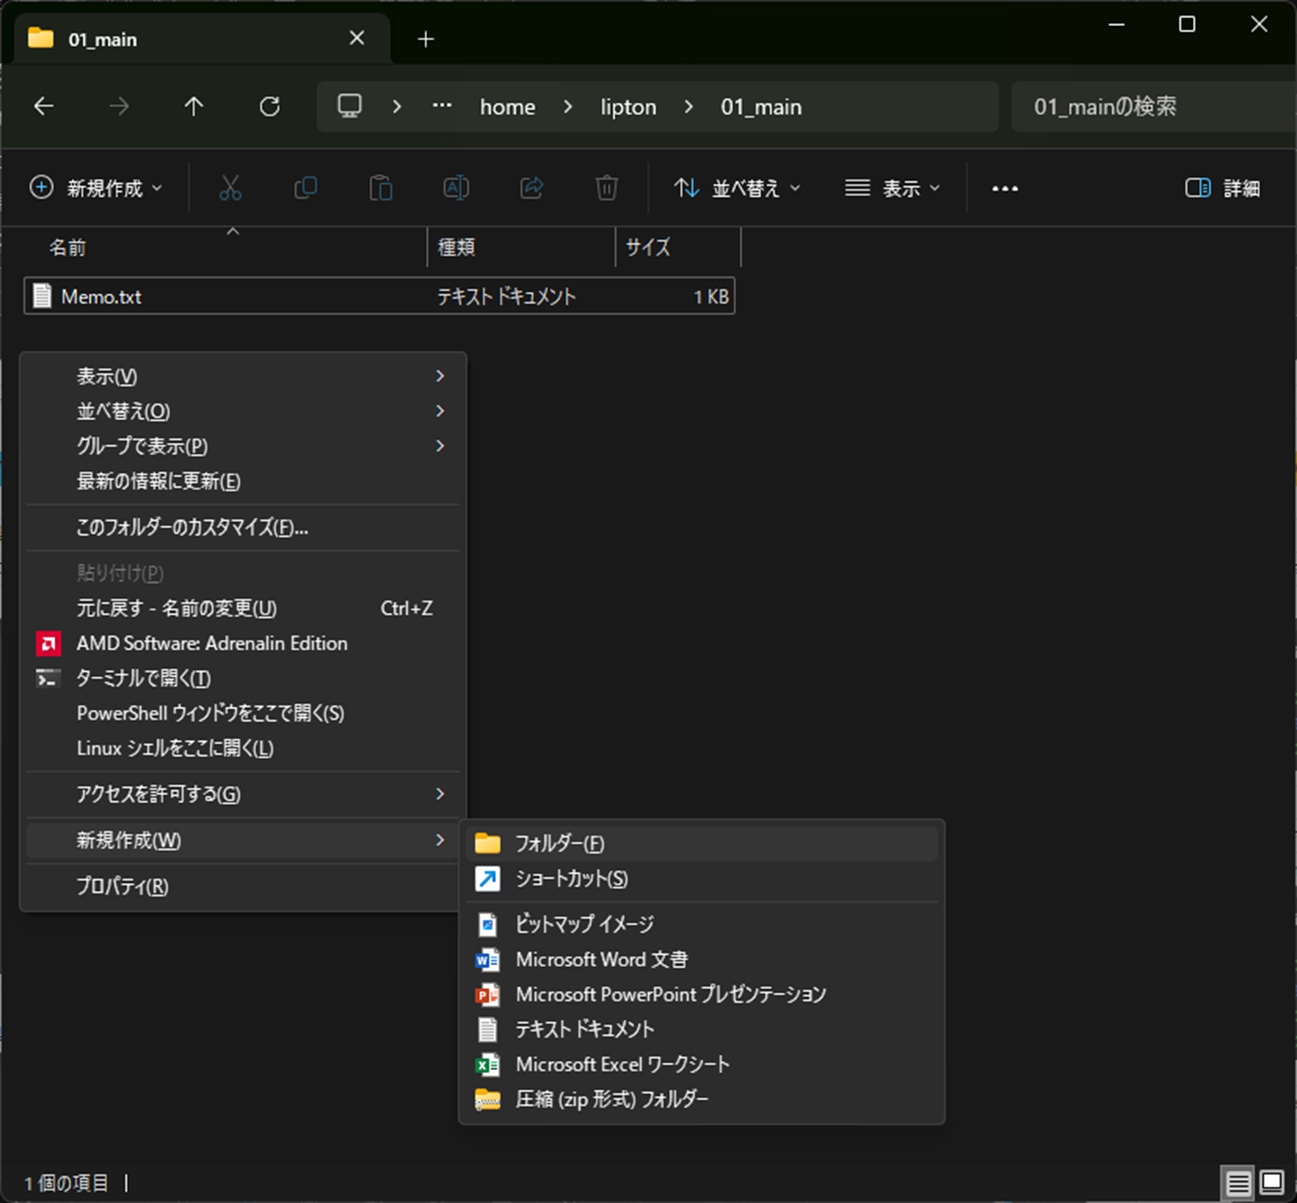Image resolution: width=1297 pixels, height=1203 pixels.
Task: Choose 元に戻す - 名前の変更(U)
Action: tap(243, 608)
